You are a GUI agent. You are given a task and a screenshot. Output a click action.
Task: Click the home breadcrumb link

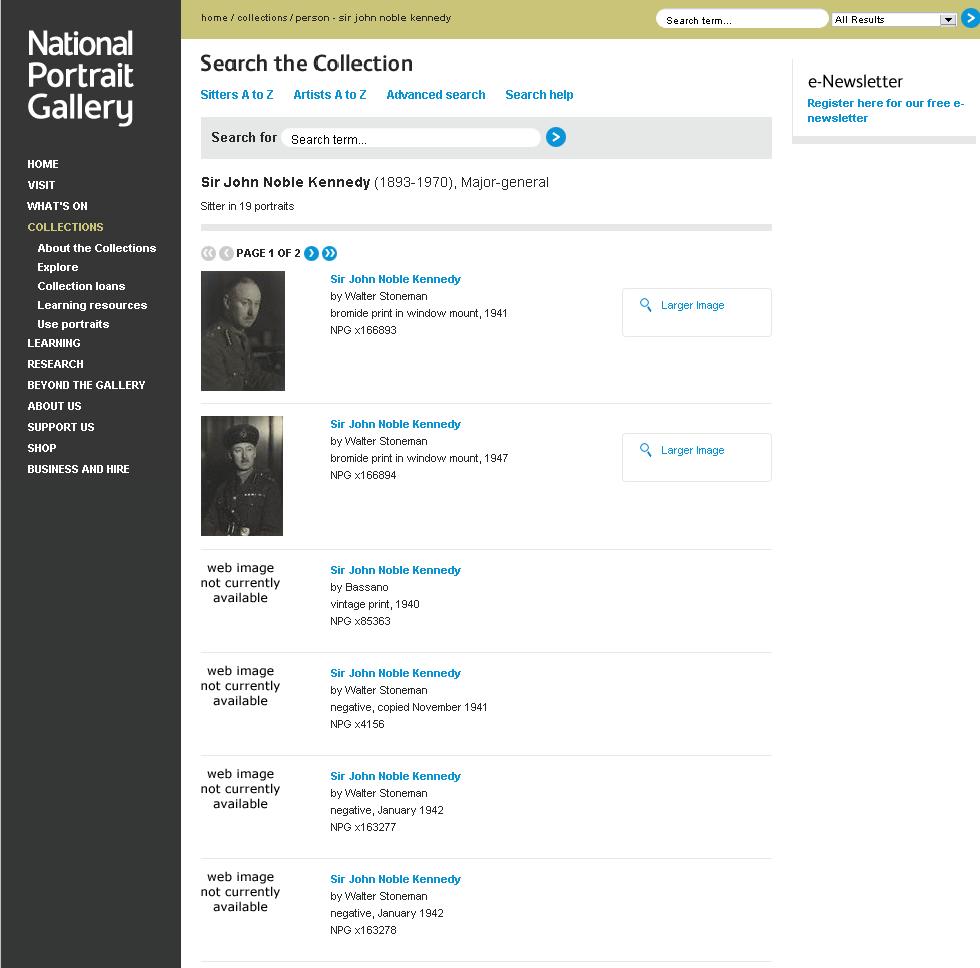214,17
